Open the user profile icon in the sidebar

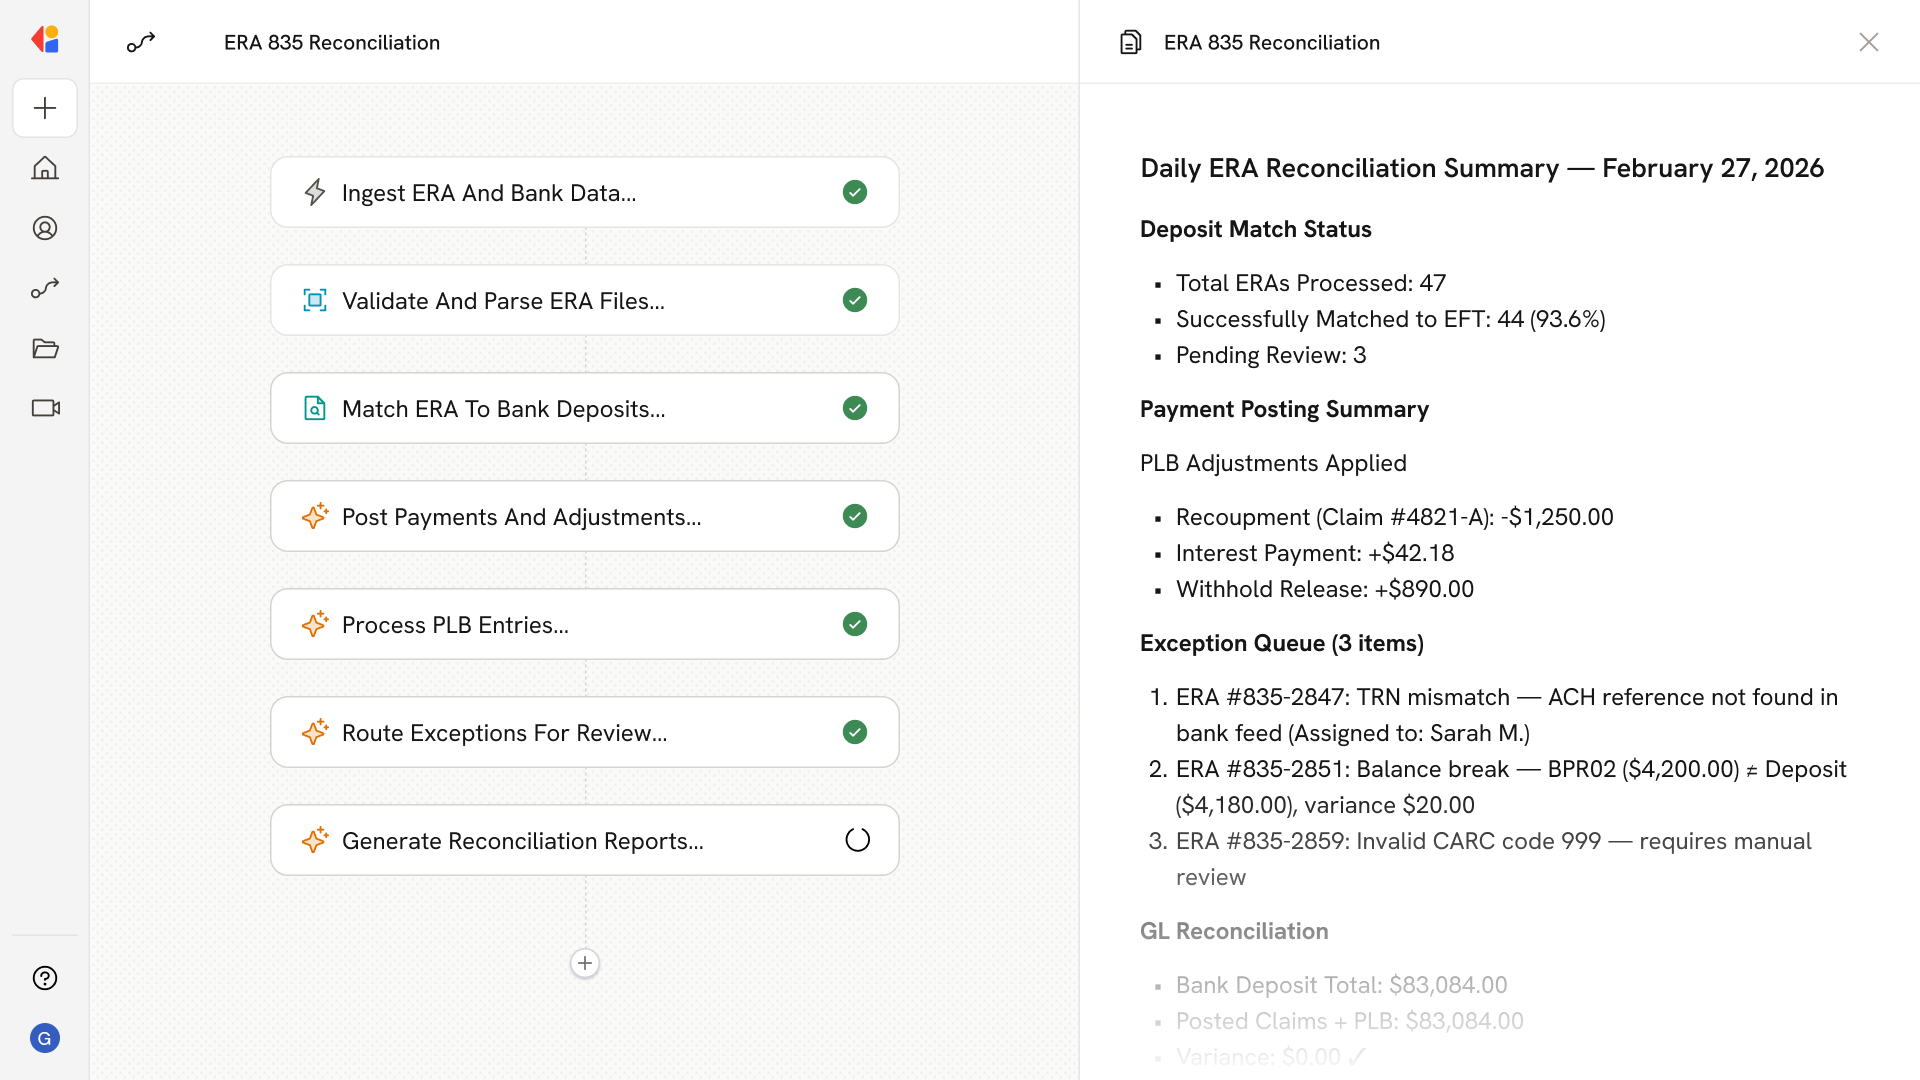coord(45,228)
